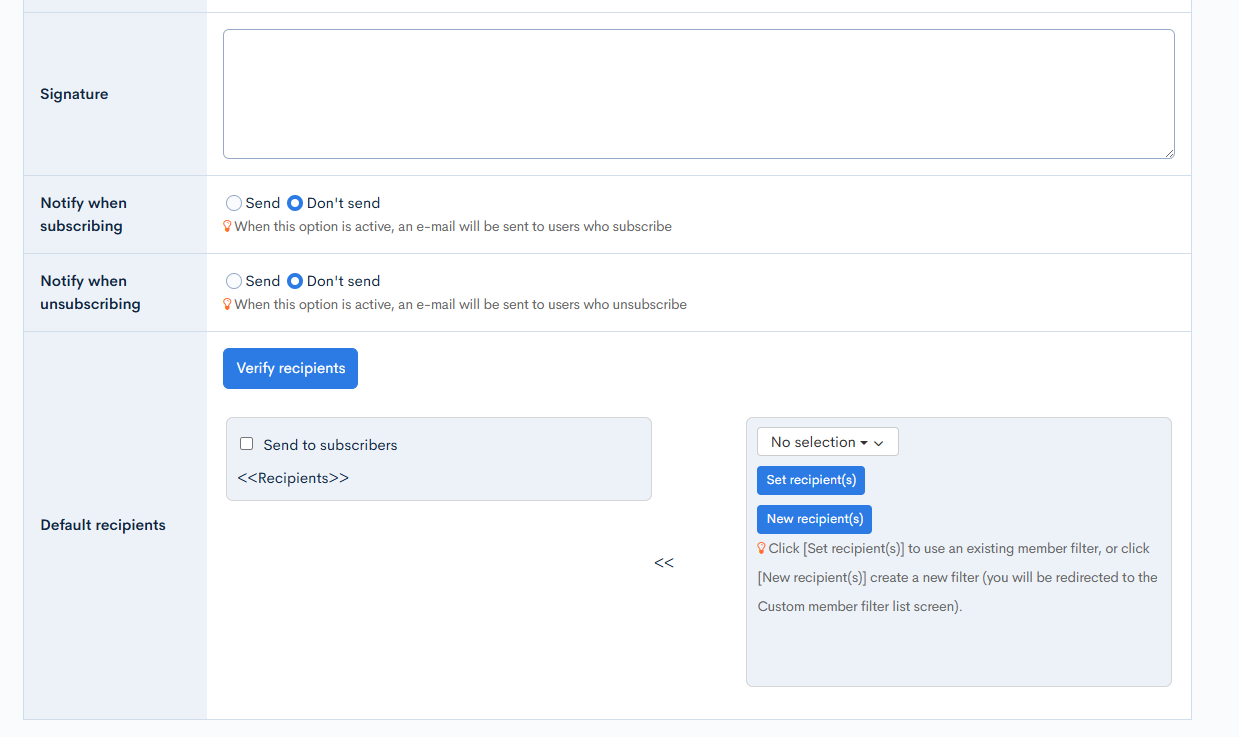Click the New recipient(s) button

coord(814,519)
